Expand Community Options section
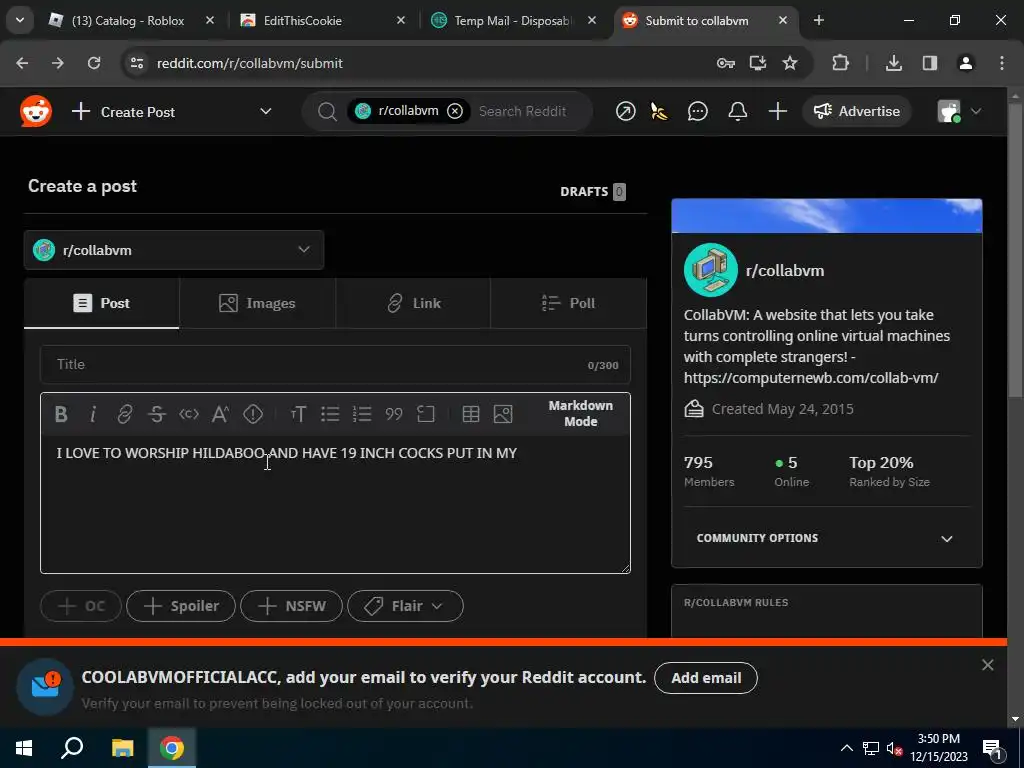1024x768 pixels. (826, 538)
